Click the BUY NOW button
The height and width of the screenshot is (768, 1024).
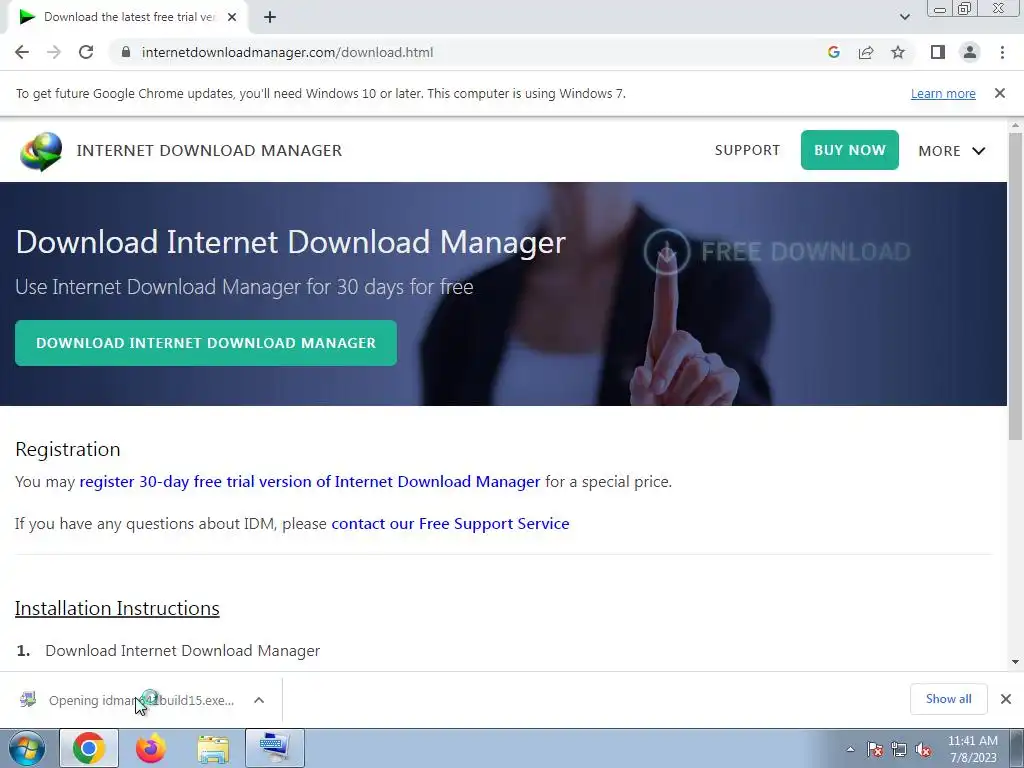pyautogui.click(x=850, y=150)
